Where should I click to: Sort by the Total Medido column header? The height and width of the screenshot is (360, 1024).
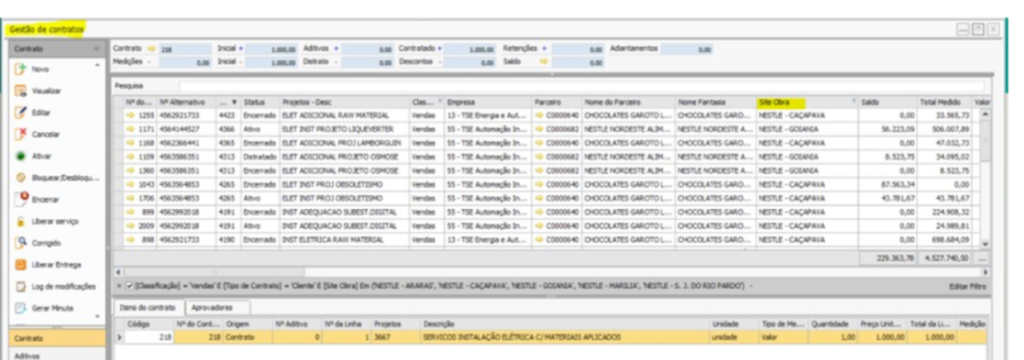pyautogui.click(x=944, y=103)
